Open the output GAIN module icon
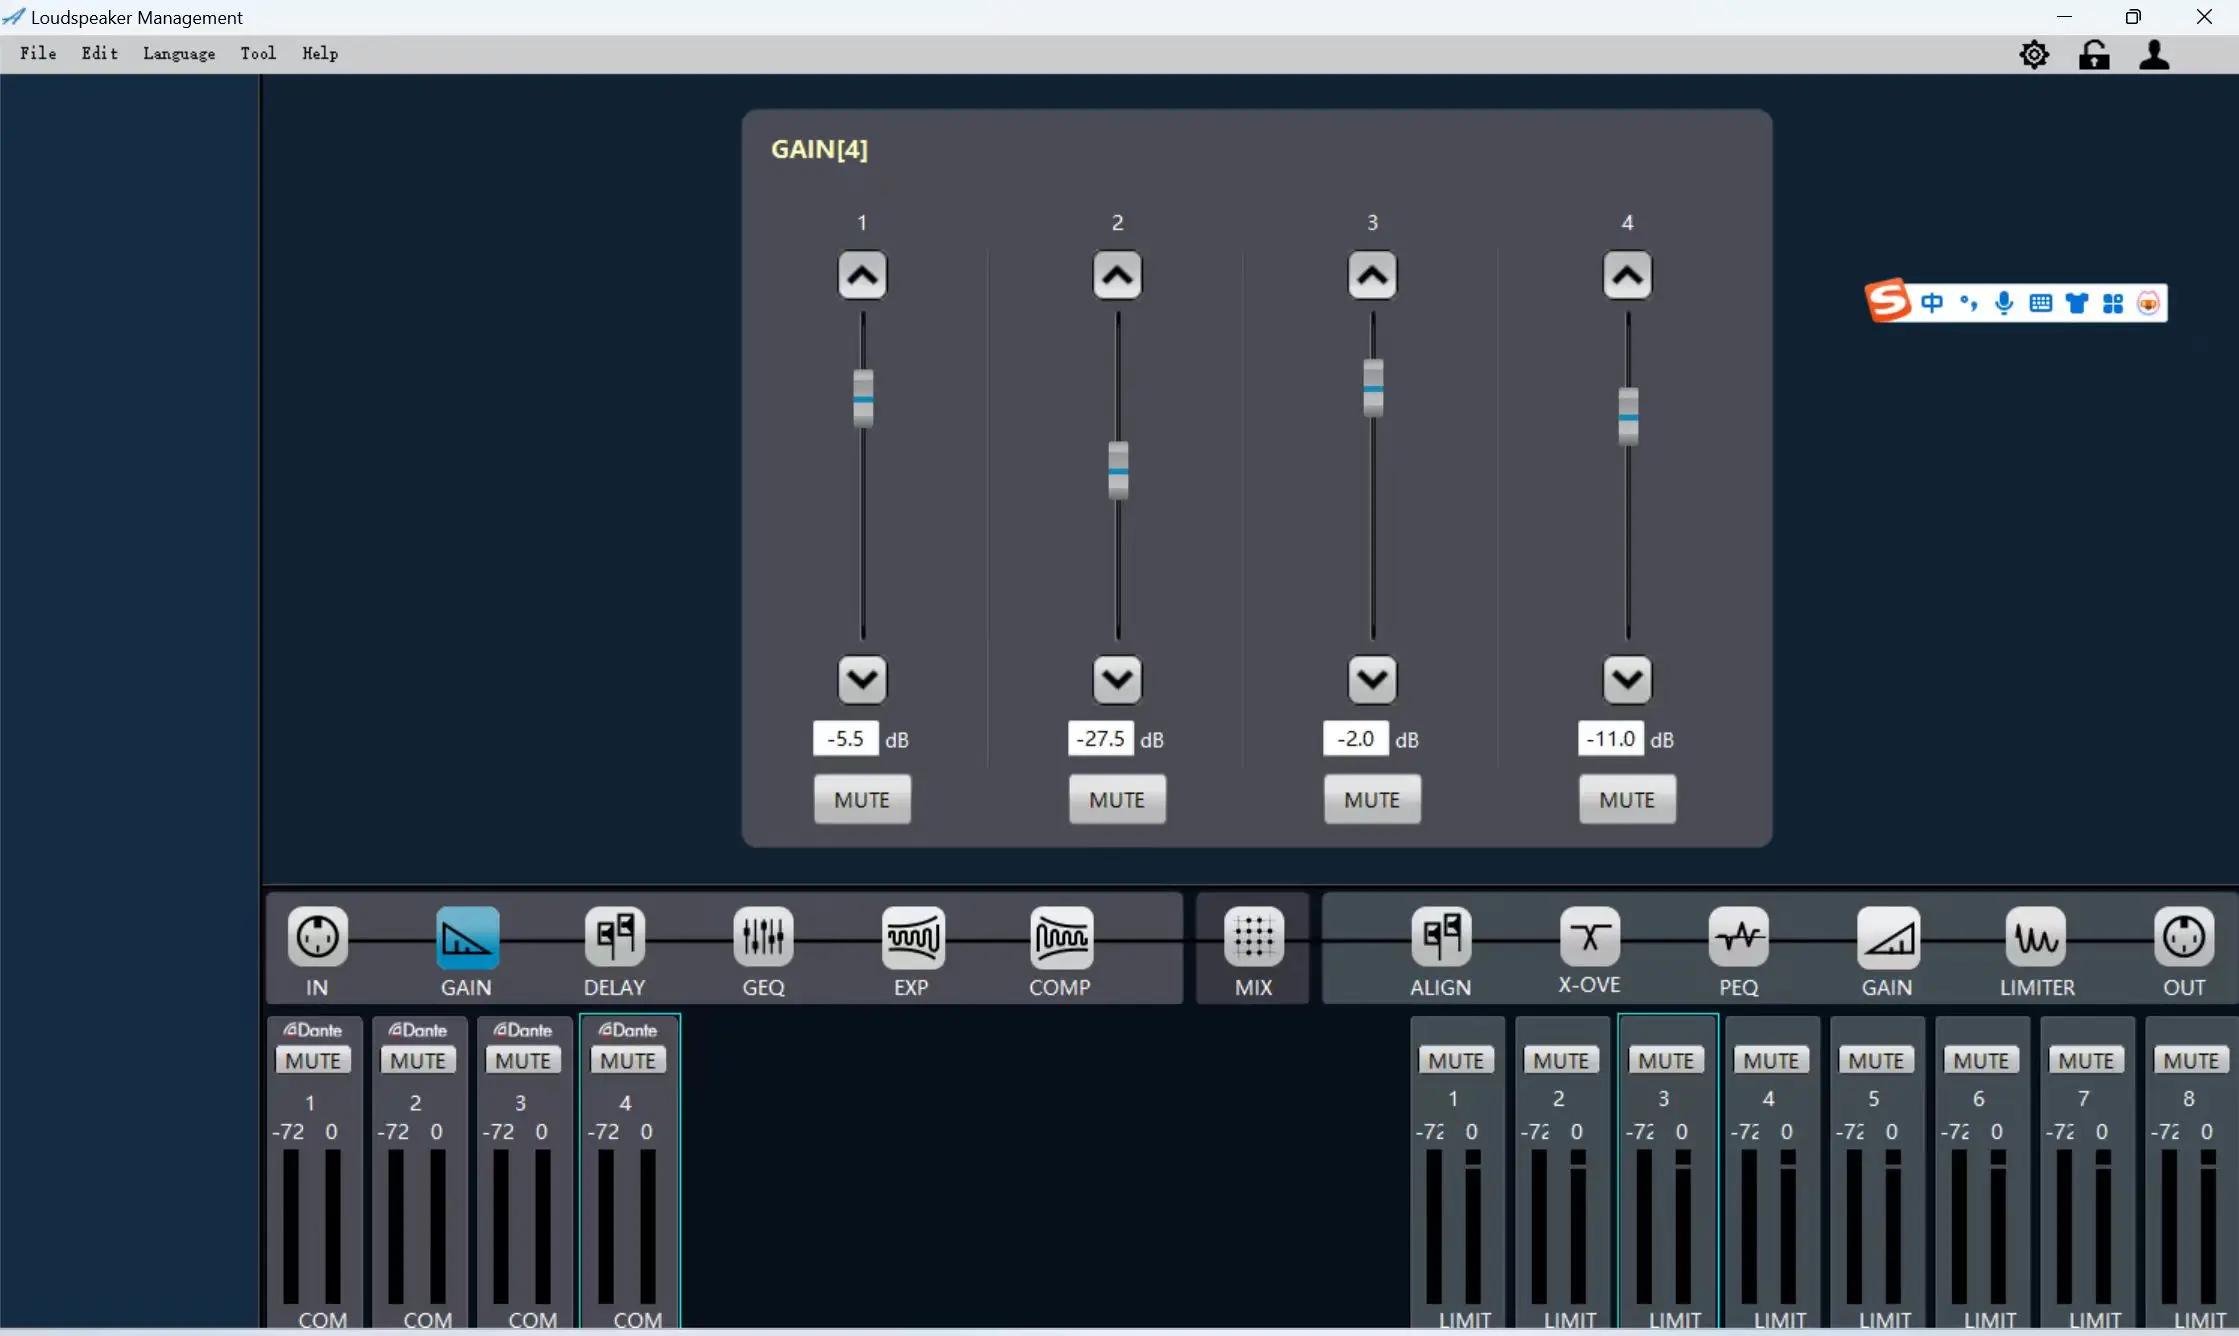Viewport: 2239px width, 1336px height. pos(1888,937)
